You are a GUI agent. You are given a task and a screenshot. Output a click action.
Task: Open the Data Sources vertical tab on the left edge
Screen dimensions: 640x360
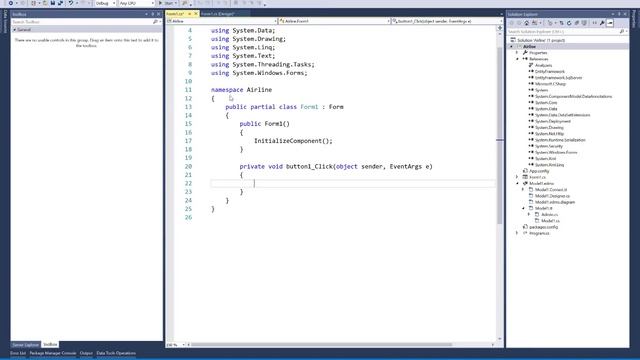[x=5, y=21]
